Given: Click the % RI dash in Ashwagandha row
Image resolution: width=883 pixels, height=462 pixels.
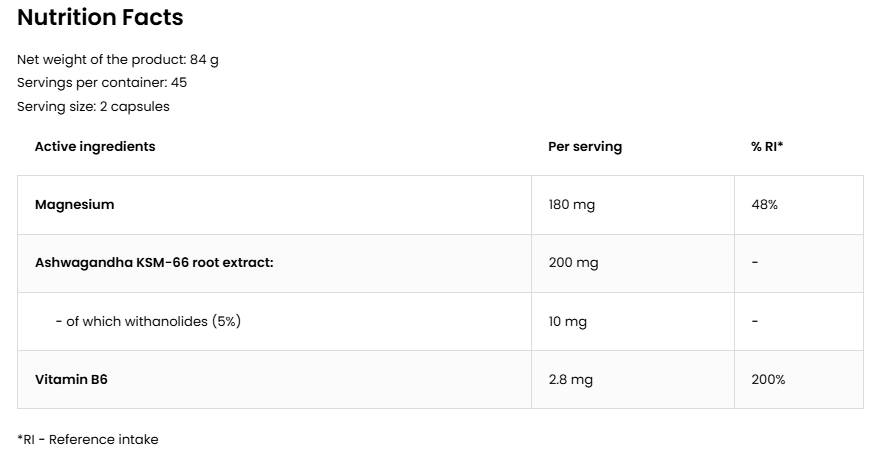Looking at the screenshot, I should coord(755,262).
